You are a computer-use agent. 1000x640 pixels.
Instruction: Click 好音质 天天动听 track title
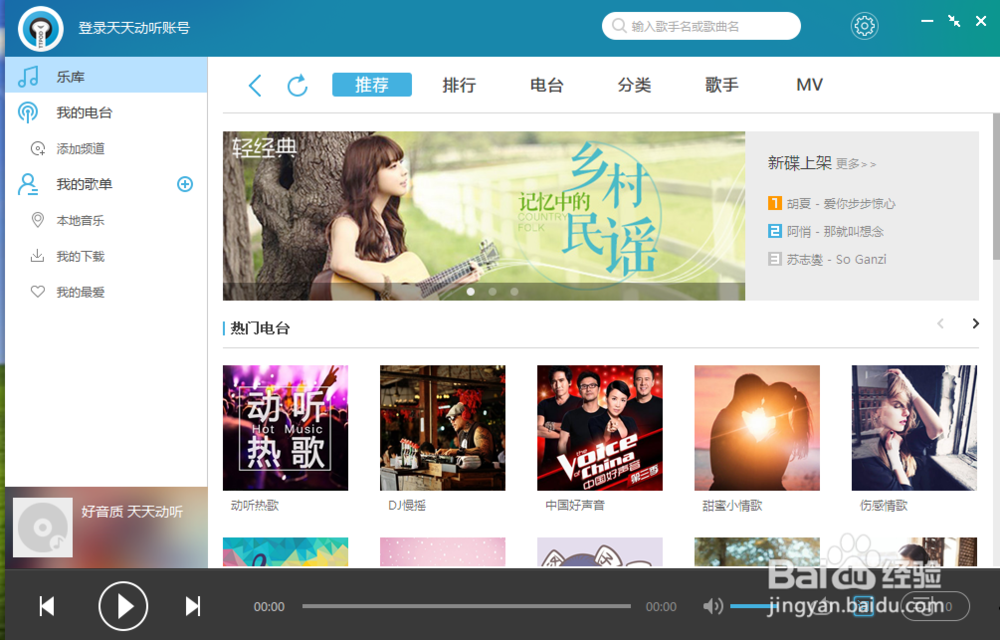point(132,512)
